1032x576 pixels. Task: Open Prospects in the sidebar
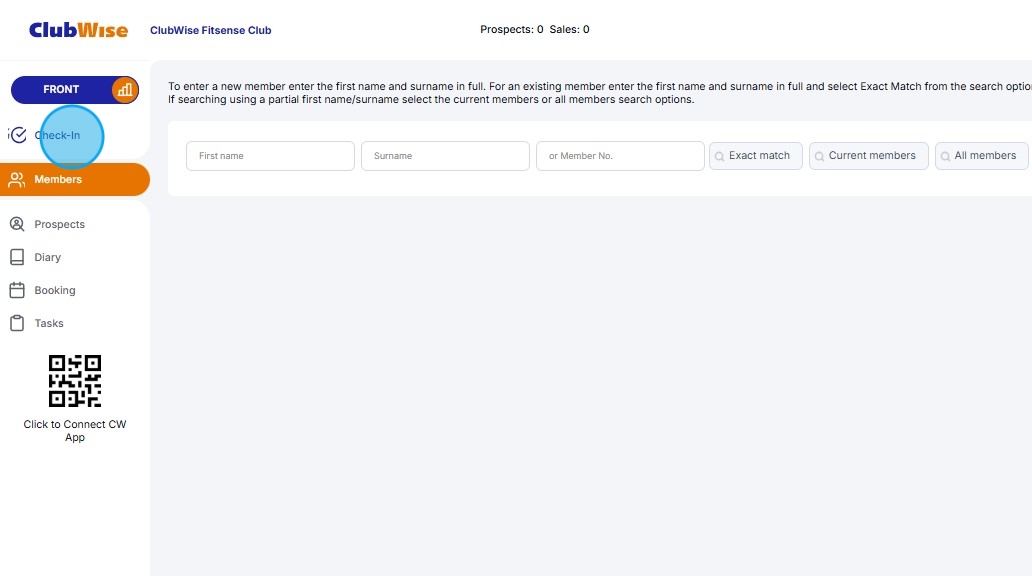pos(59,224)
